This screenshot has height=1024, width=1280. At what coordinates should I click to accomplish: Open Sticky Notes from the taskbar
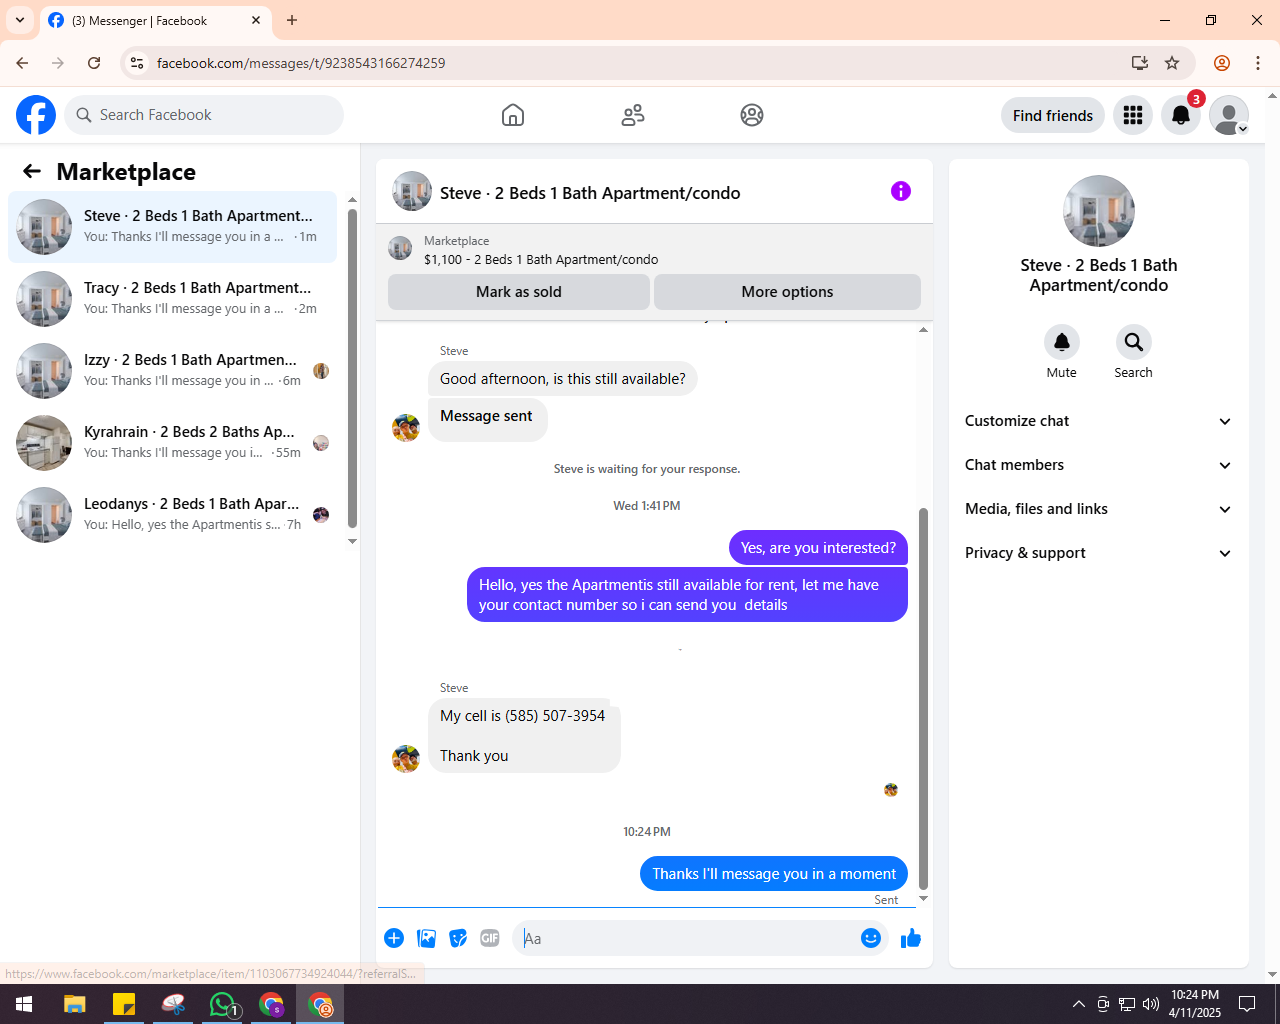[x=124, y=1004]
